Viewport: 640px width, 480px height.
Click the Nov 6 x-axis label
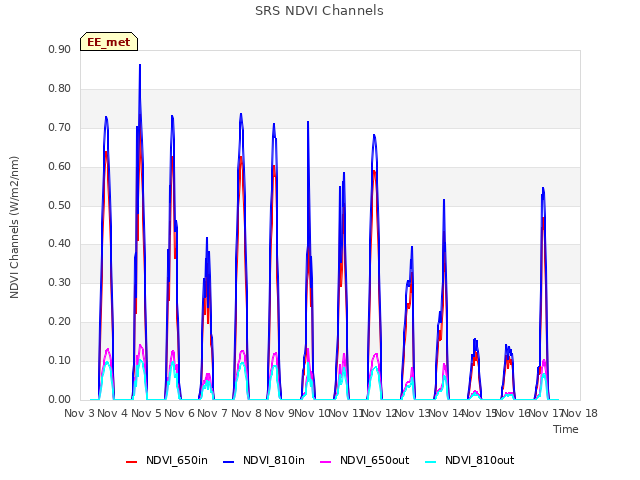179,413
